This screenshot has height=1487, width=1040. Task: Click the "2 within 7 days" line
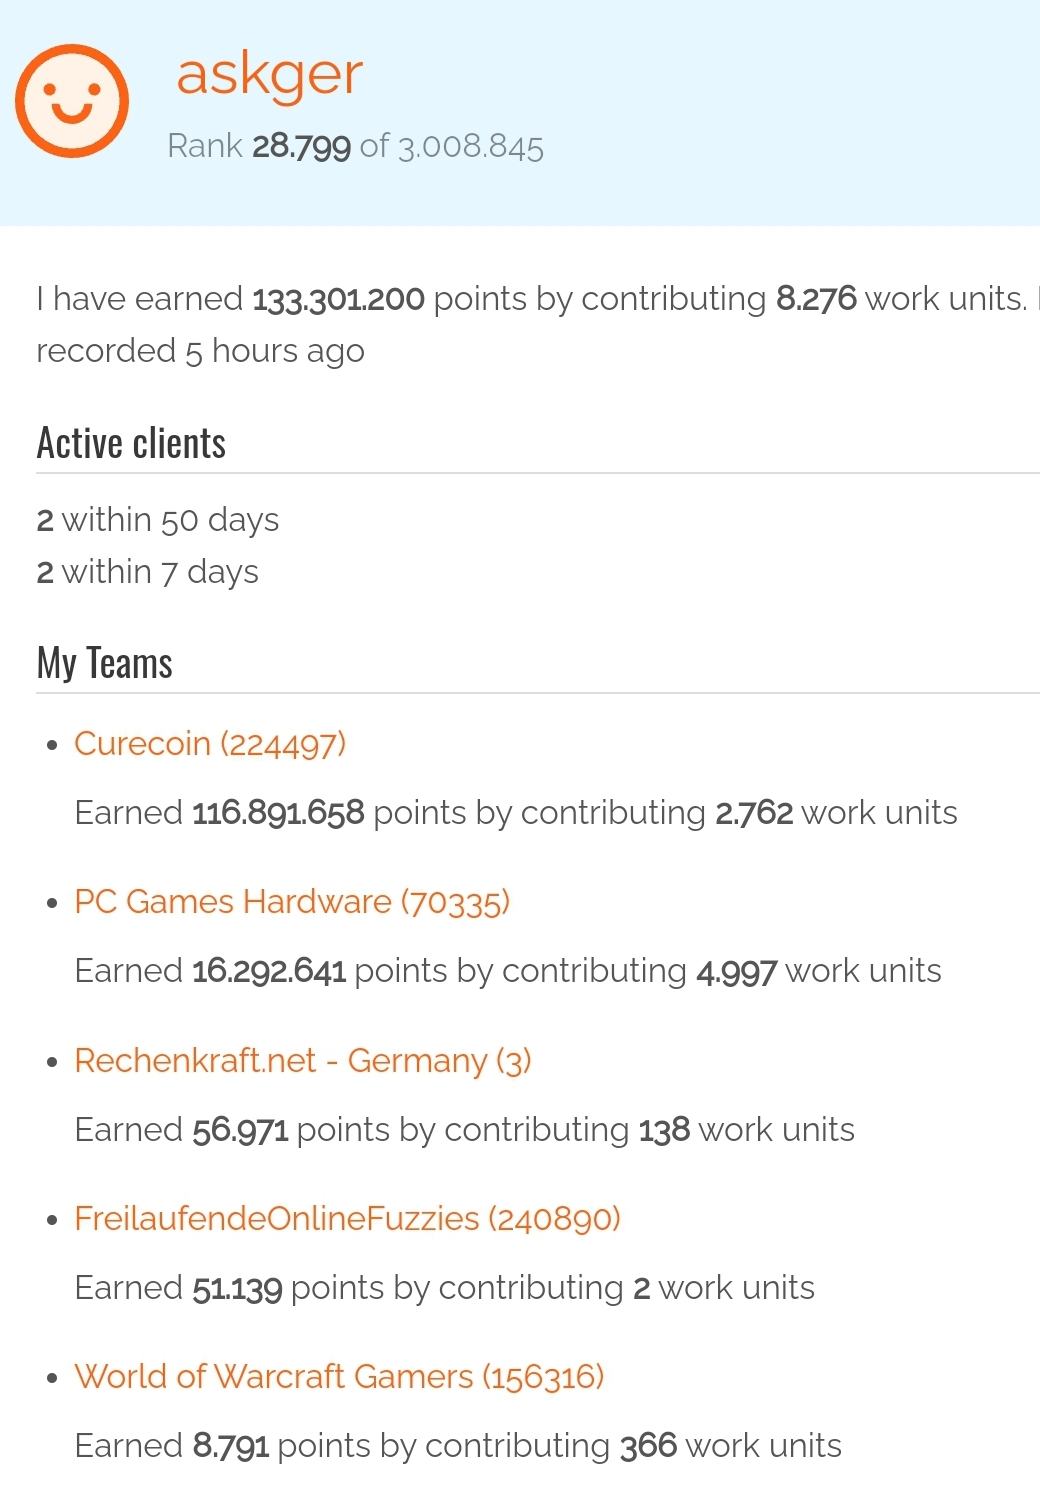(148, 572)
